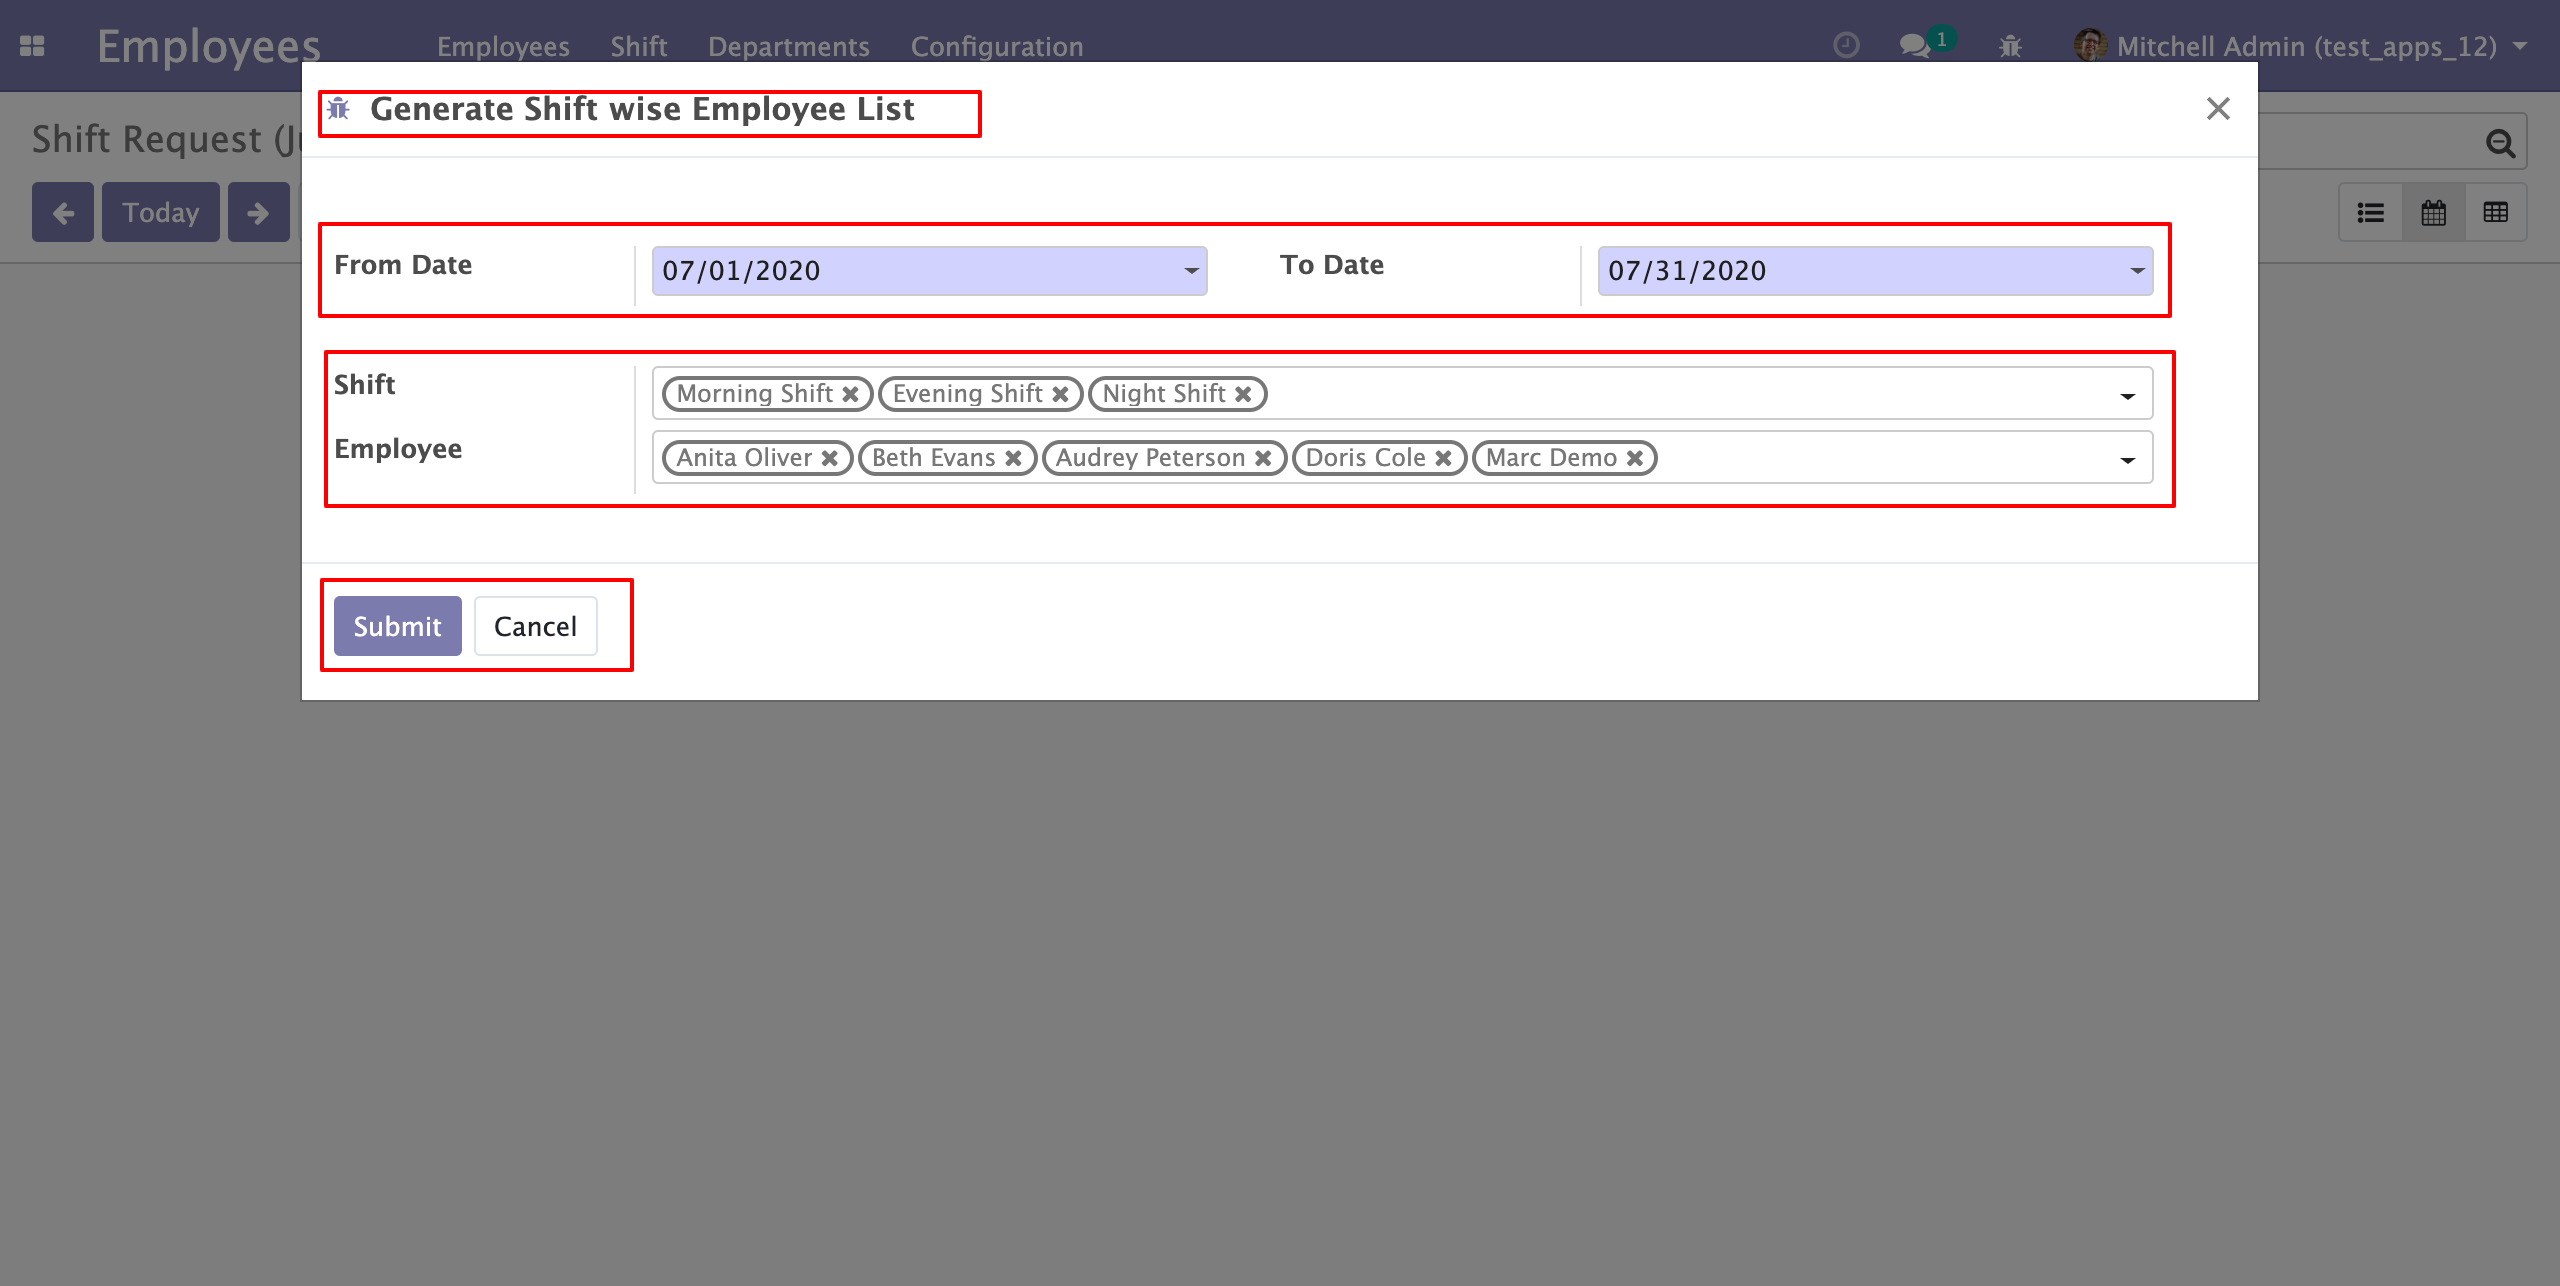The height and width of the screenshot is (1286, 2560).
Task: Open Mitchell Admin user menu caret
Action: (2520, 46)
